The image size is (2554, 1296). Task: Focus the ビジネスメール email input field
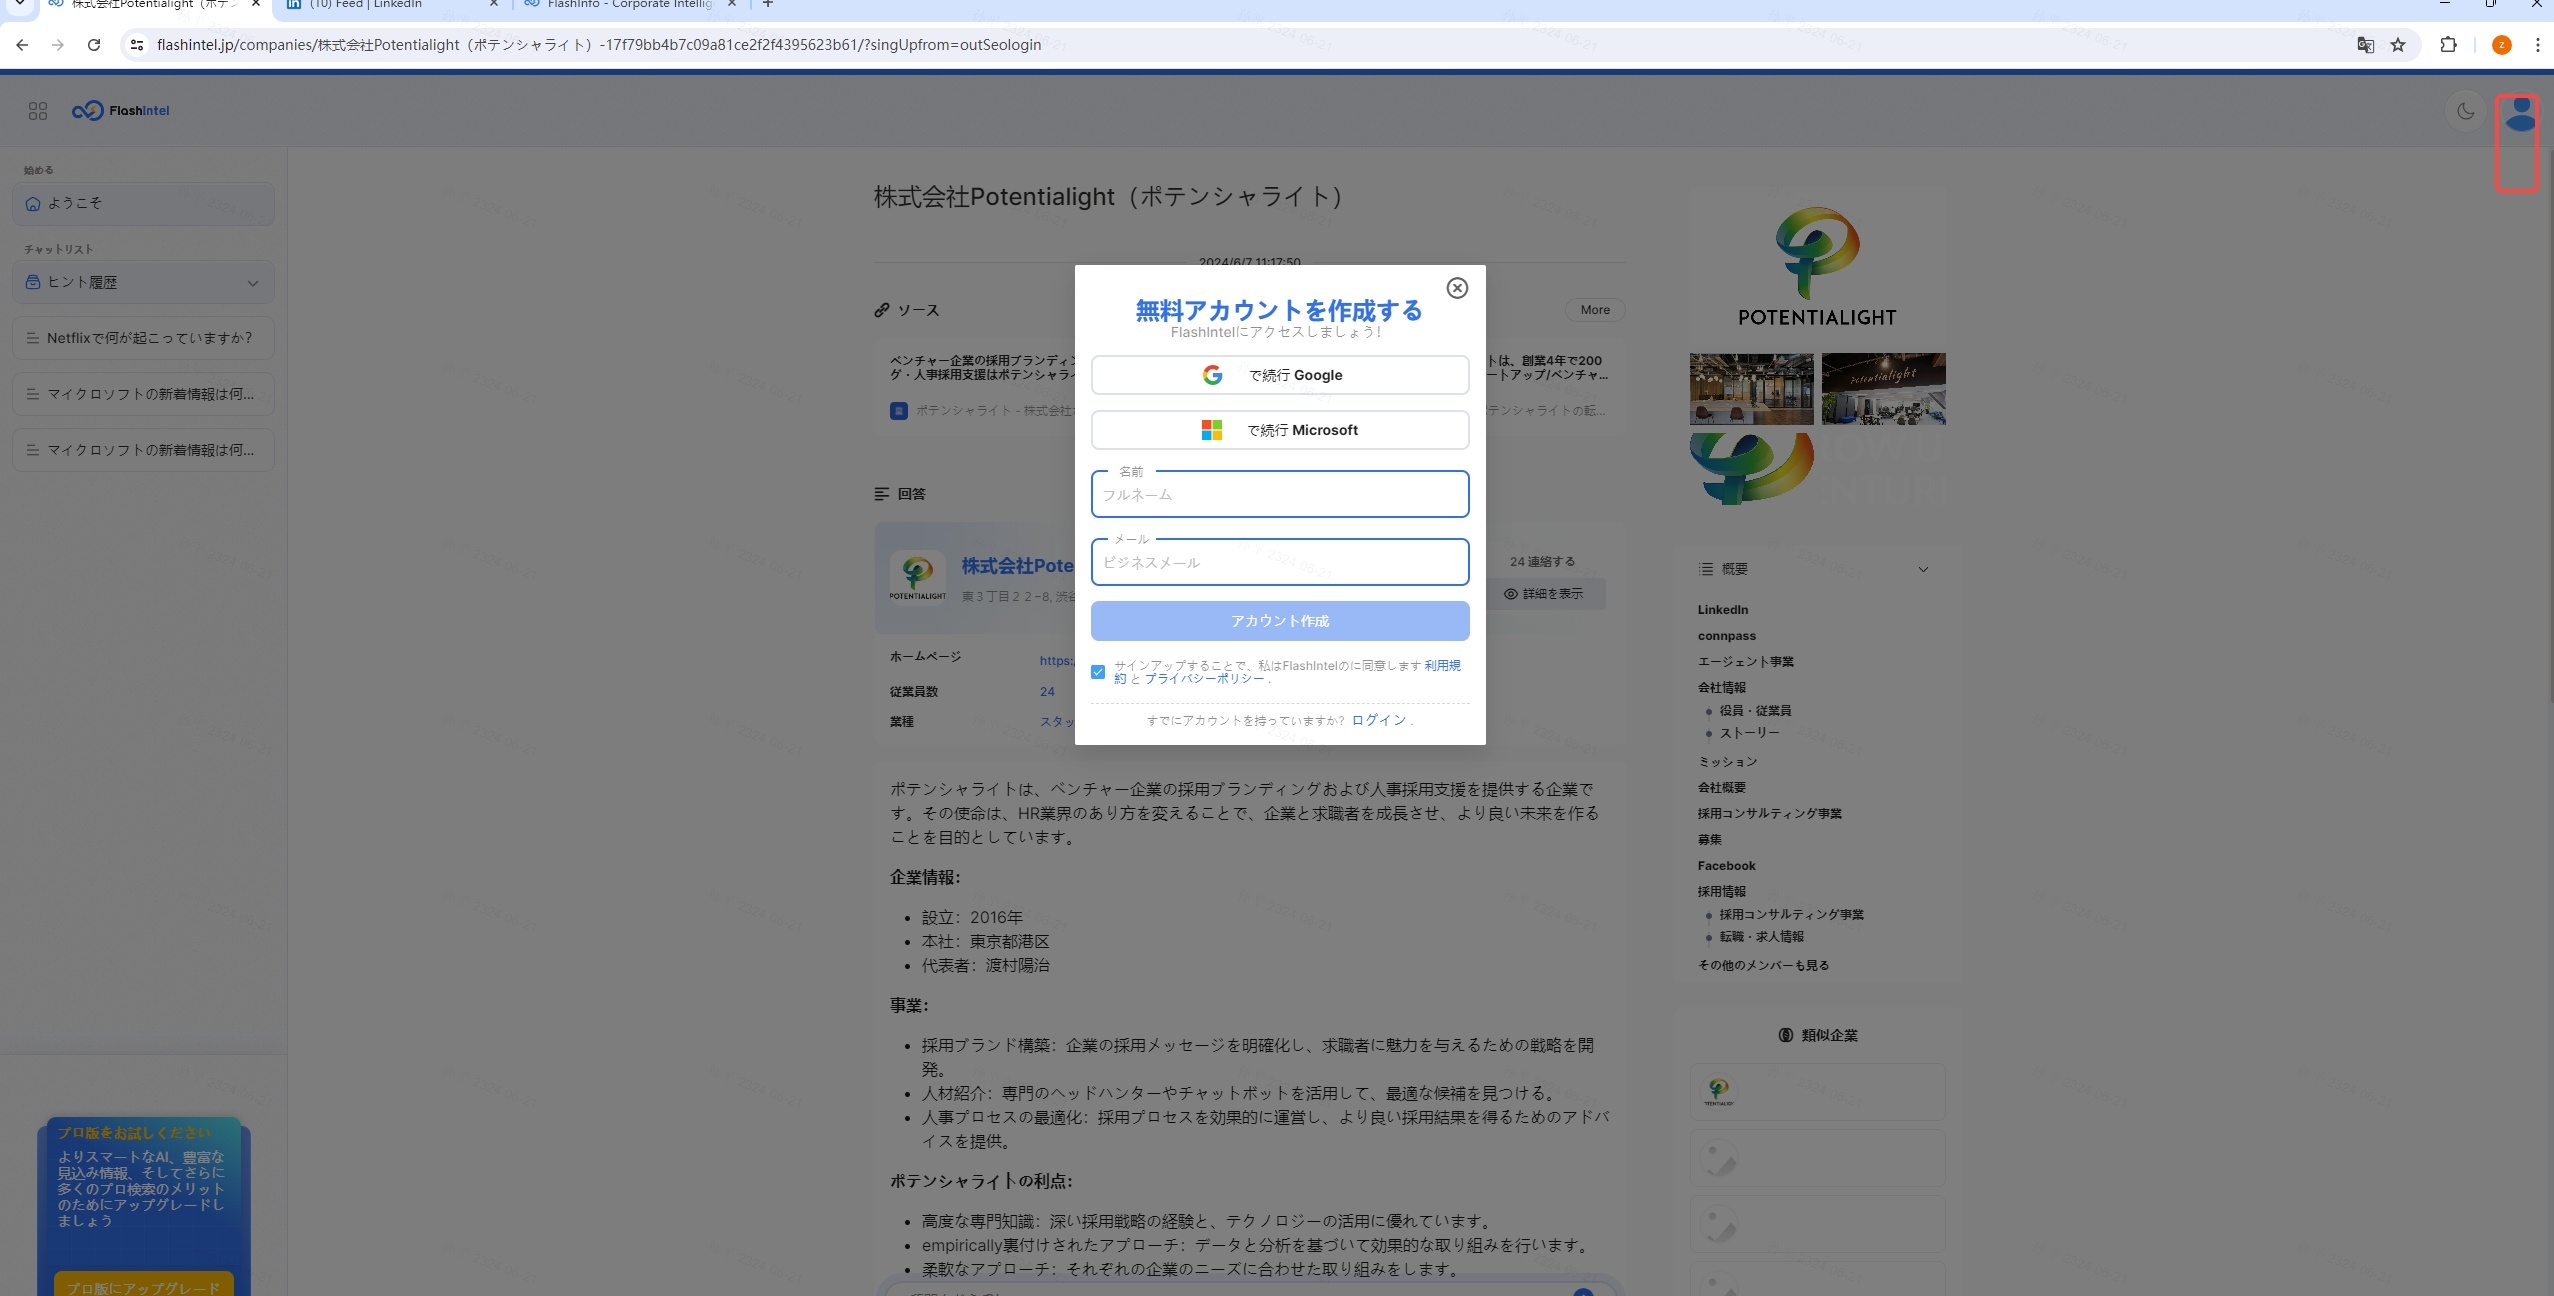1280,562
